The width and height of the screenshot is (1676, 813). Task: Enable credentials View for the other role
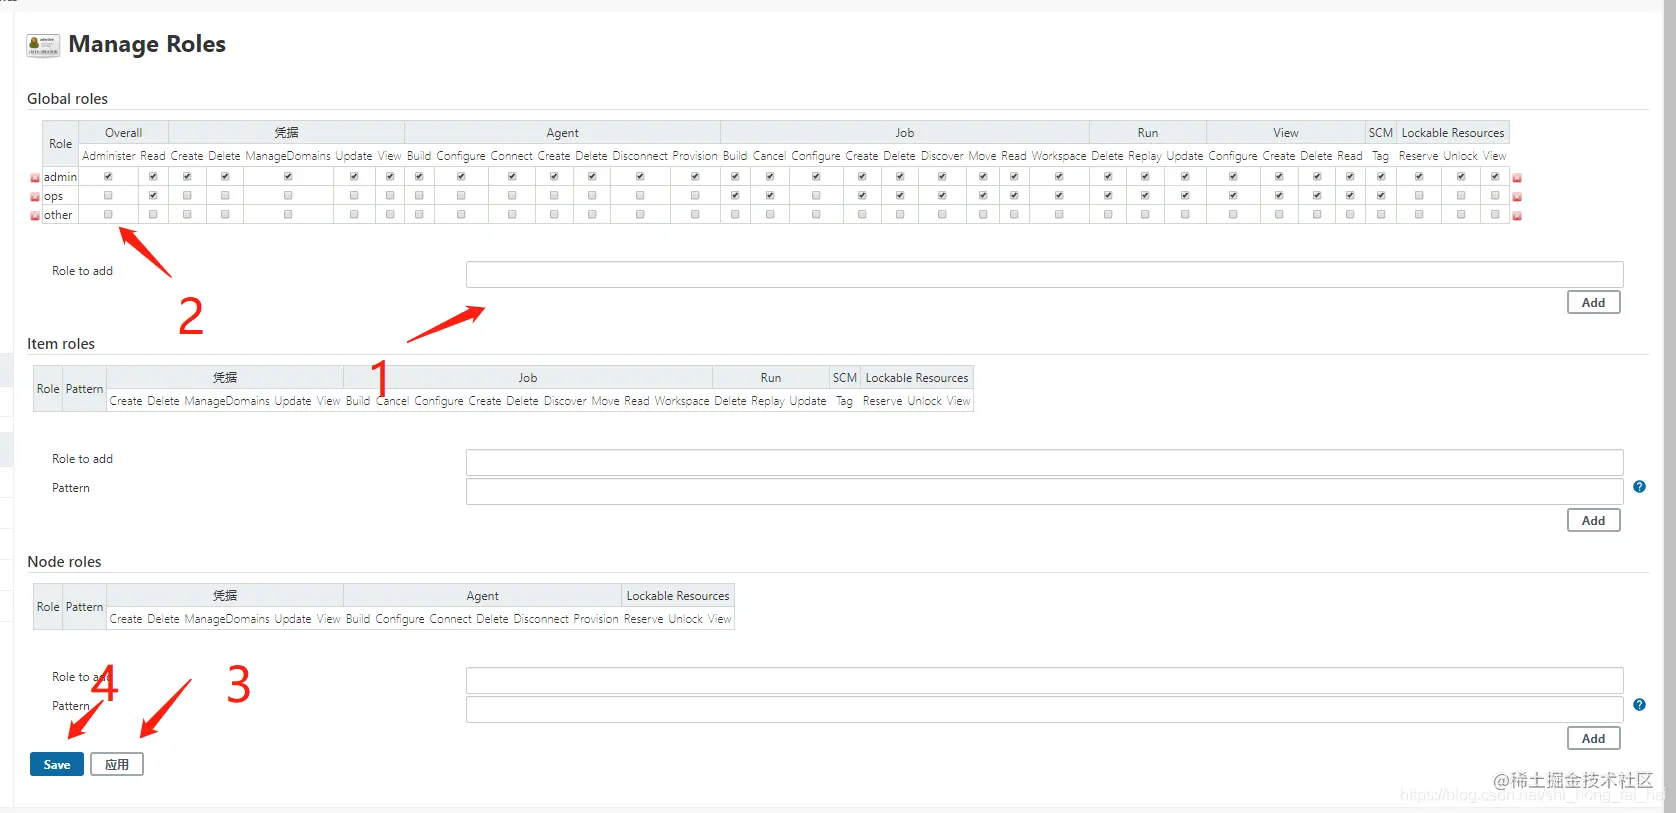tap(390, 214)
